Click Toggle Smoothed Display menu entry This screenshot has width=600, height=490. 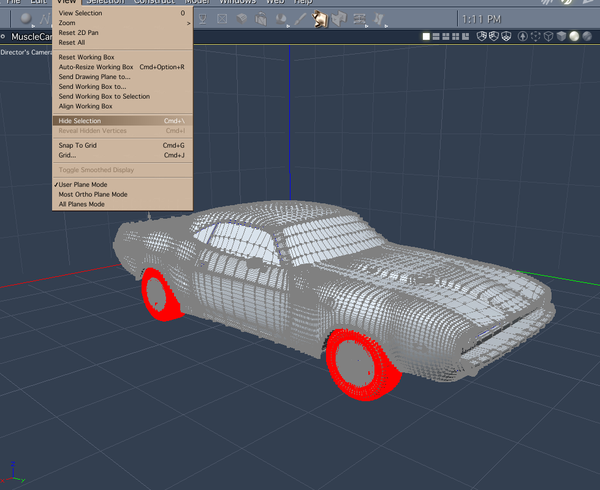[x=122, y=170]
